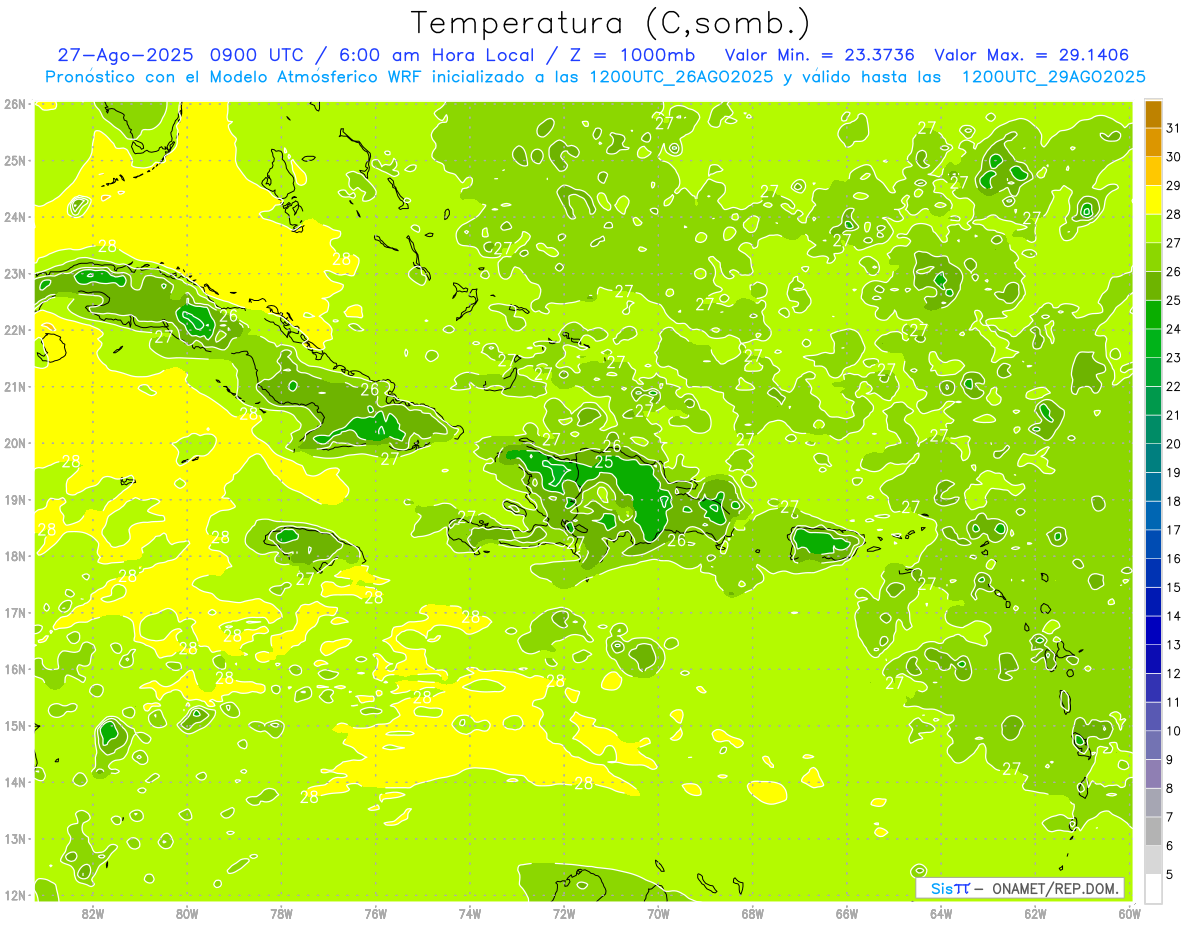Click 'Valor Min. = 23.3736' readout
Image resolution: width=1200 pixels, height=927 pixels.
click(819, 55)
